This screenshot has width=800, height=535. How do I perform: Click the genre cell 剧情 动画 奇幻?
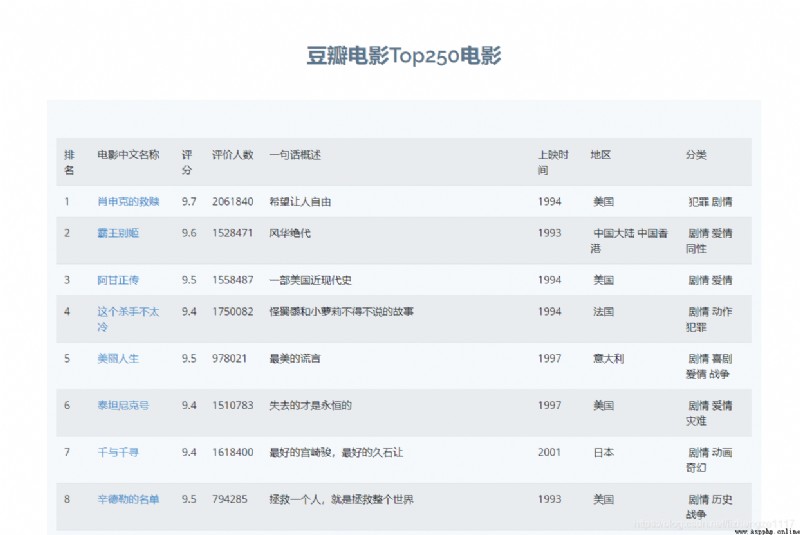[709, 460]
